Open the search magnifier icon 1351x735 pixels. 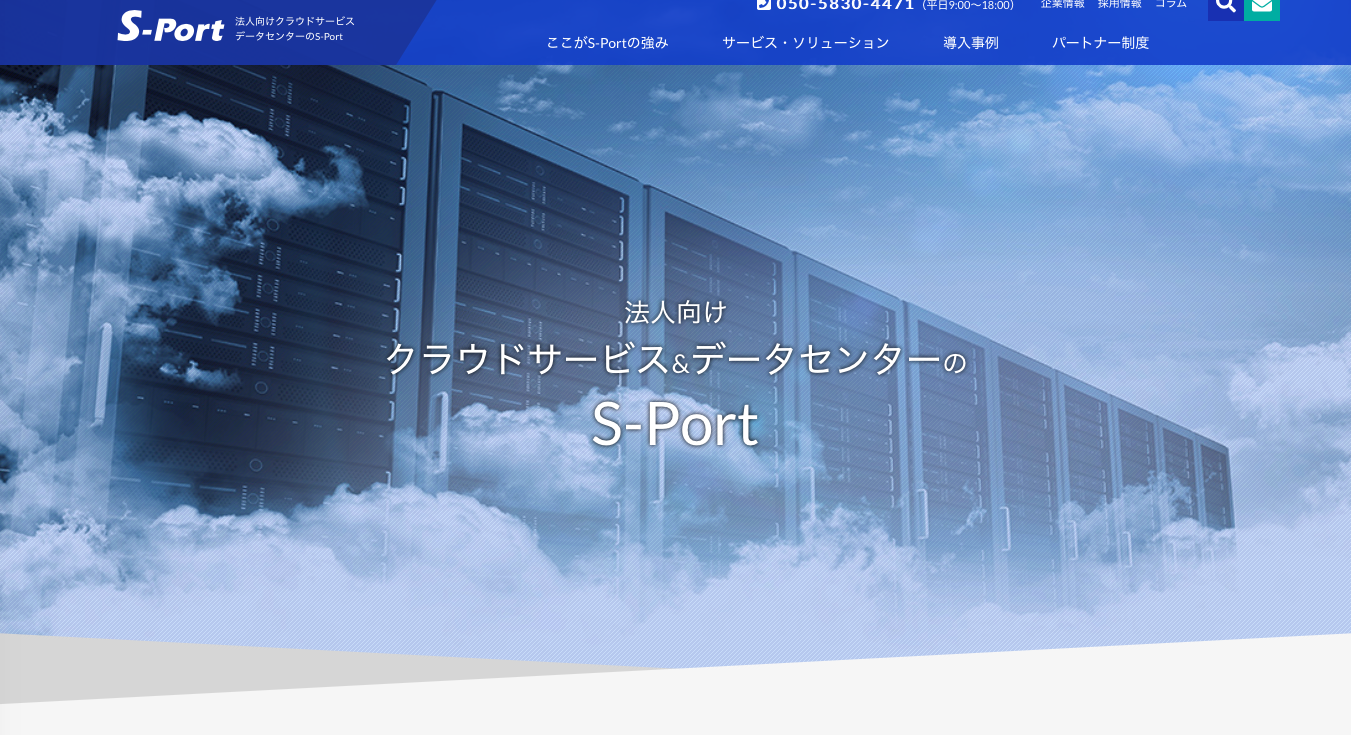click(x=1225, y=6)
